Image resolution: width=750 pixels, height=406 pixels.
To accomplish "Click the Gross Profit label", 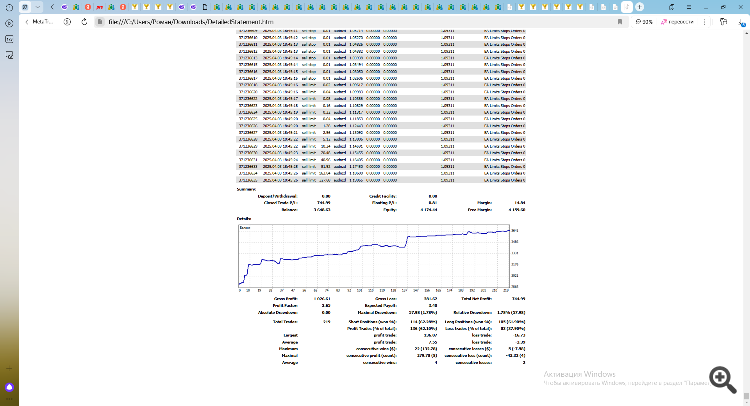I will (x=286, y=298).
